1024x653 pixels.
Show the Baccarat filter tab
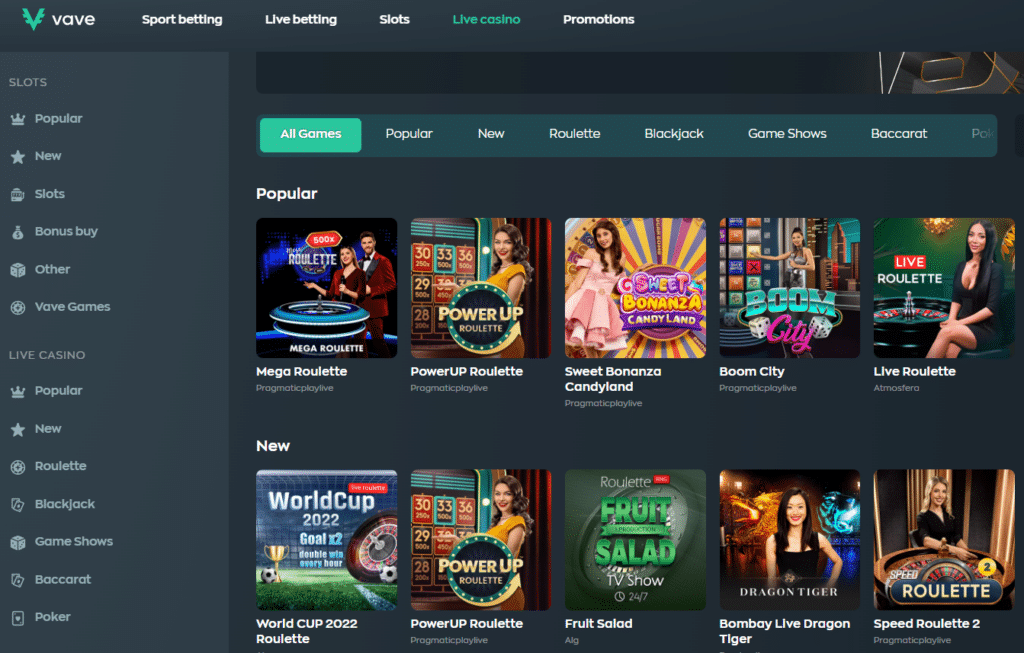tap(899, 134)
